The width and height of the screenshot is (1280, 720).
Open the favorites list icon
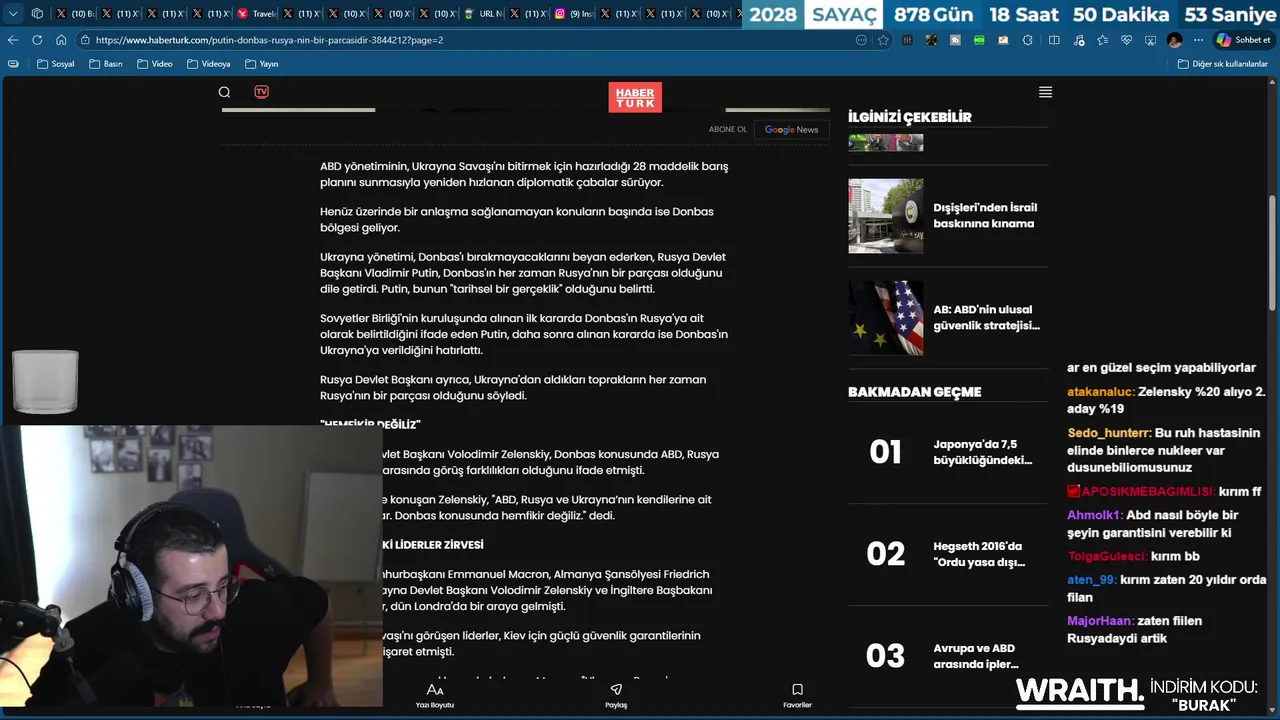click(1102, 40)
